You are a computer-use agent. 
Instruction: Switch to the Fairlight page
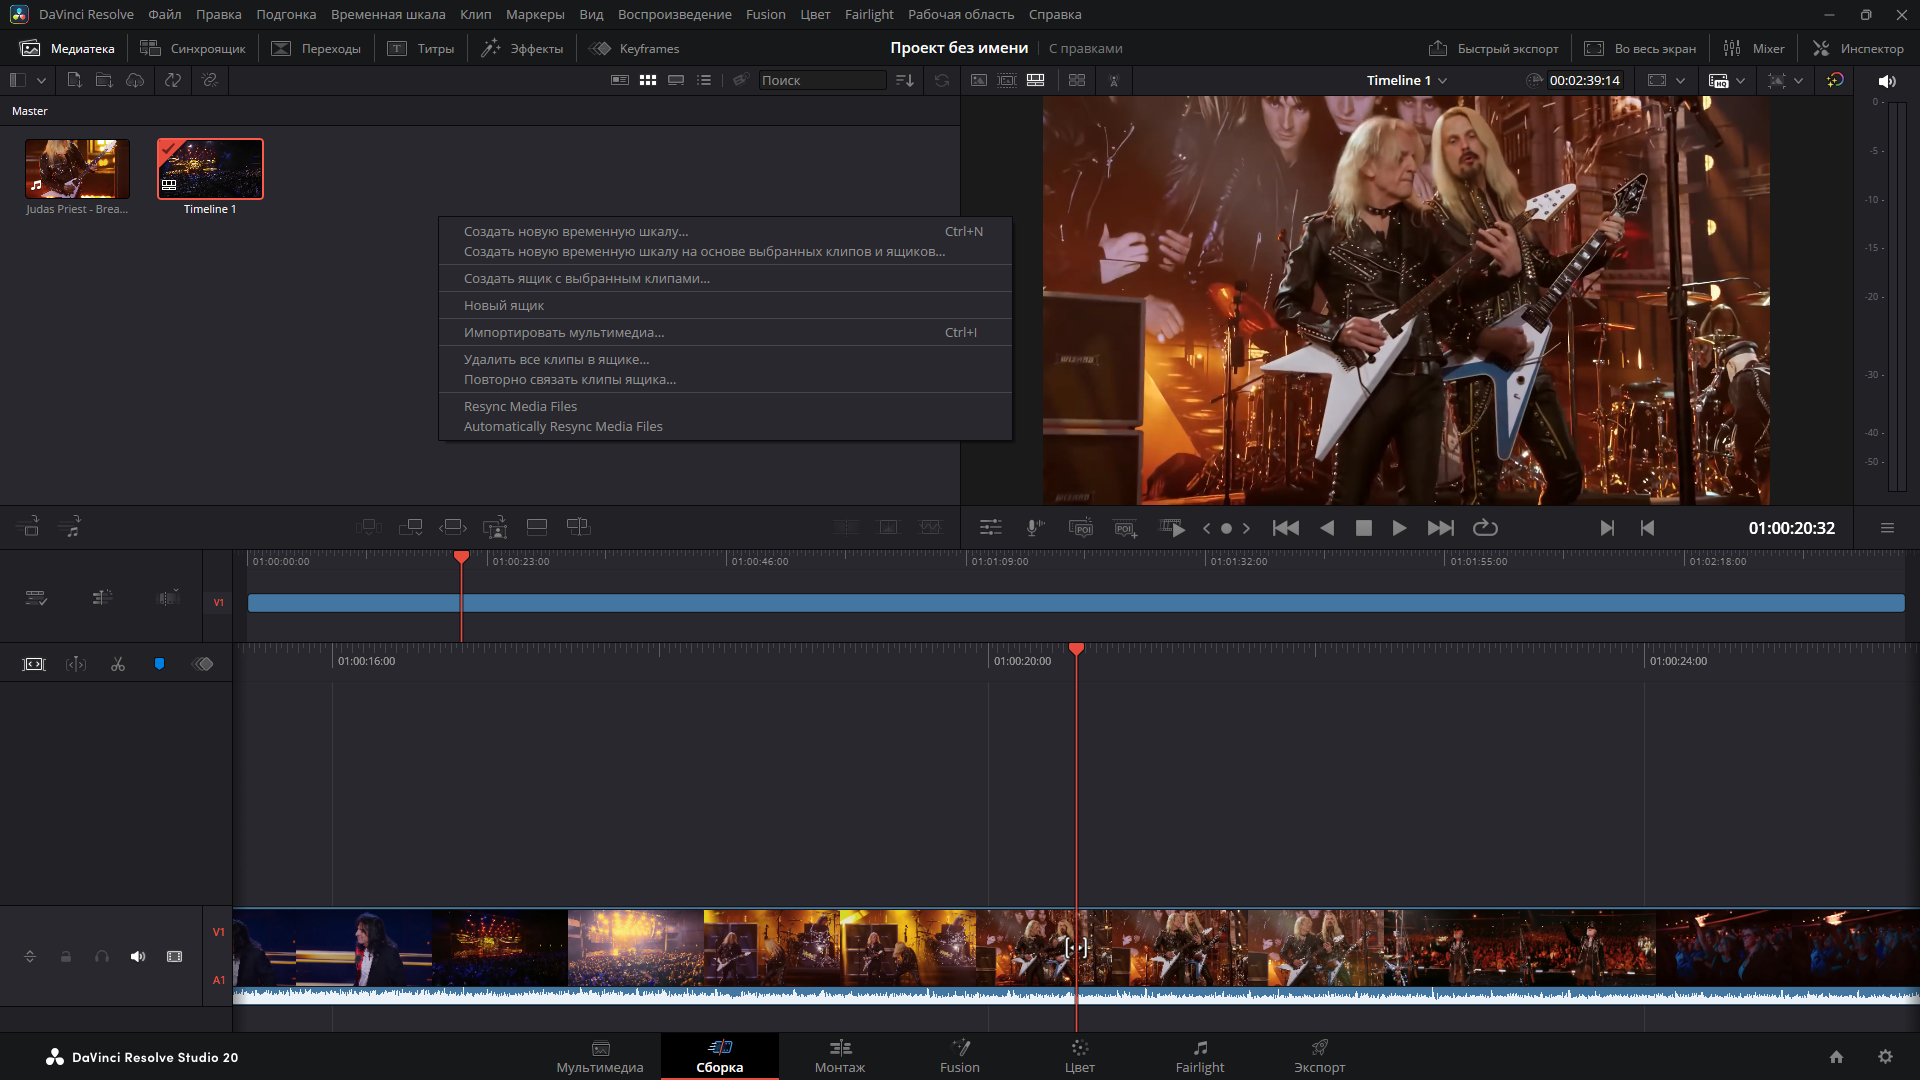click(x=1200, y=1056)
